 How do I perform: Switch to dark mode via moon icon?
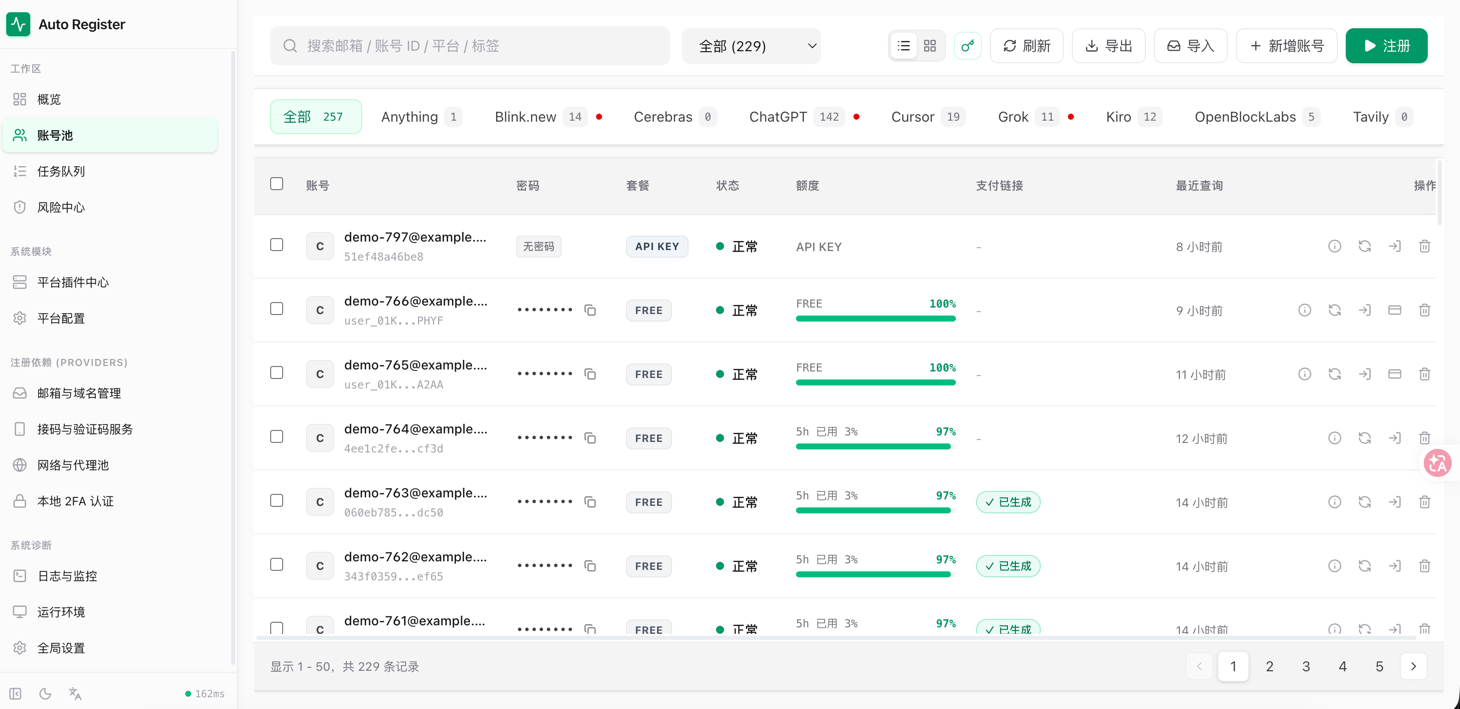pyautogui.click(x=45, y=693)
